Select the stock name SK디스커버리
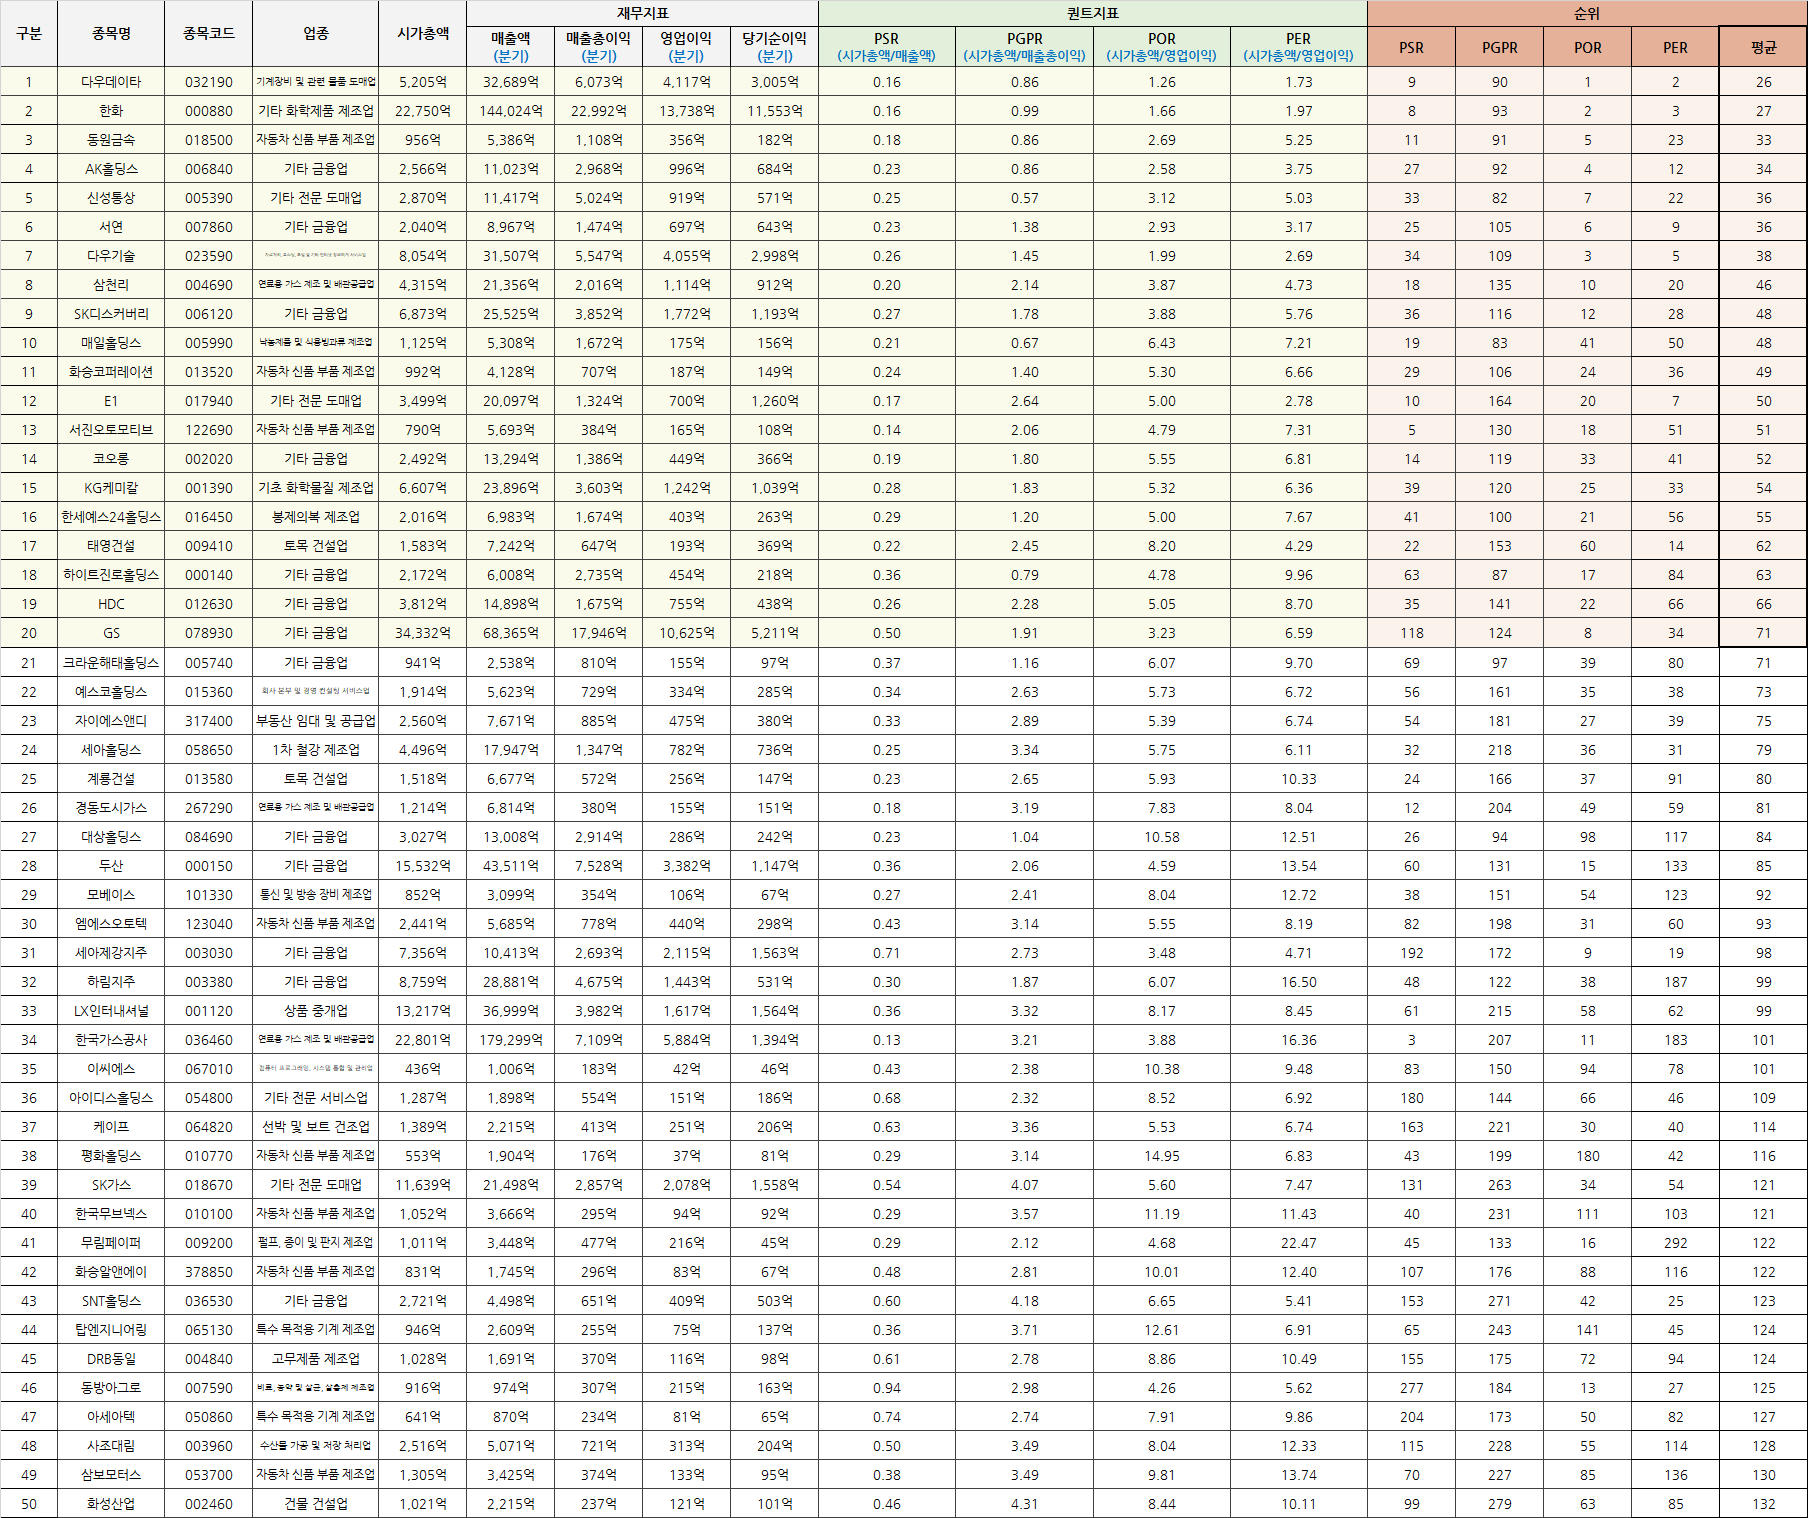1808x1518 pixels. [111, 314]
